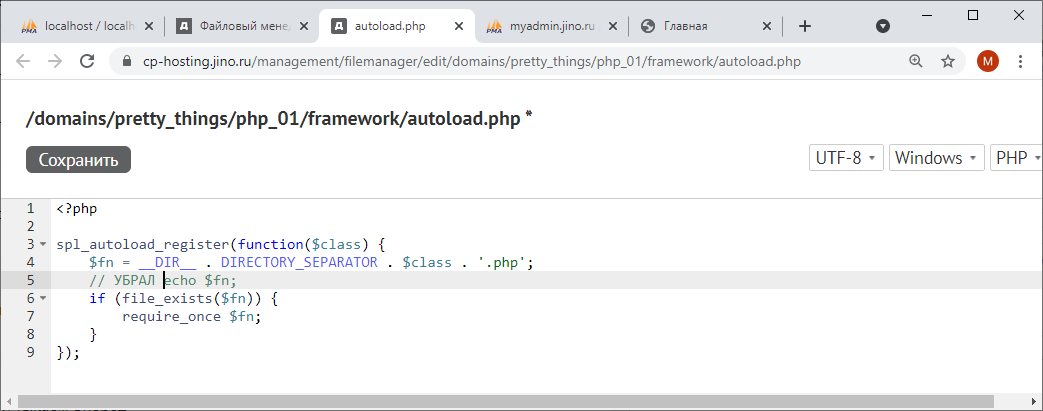Collapse code fold arrow on line 6
Viewport: 1043px width, 411px height.
[x=43, y=298]
